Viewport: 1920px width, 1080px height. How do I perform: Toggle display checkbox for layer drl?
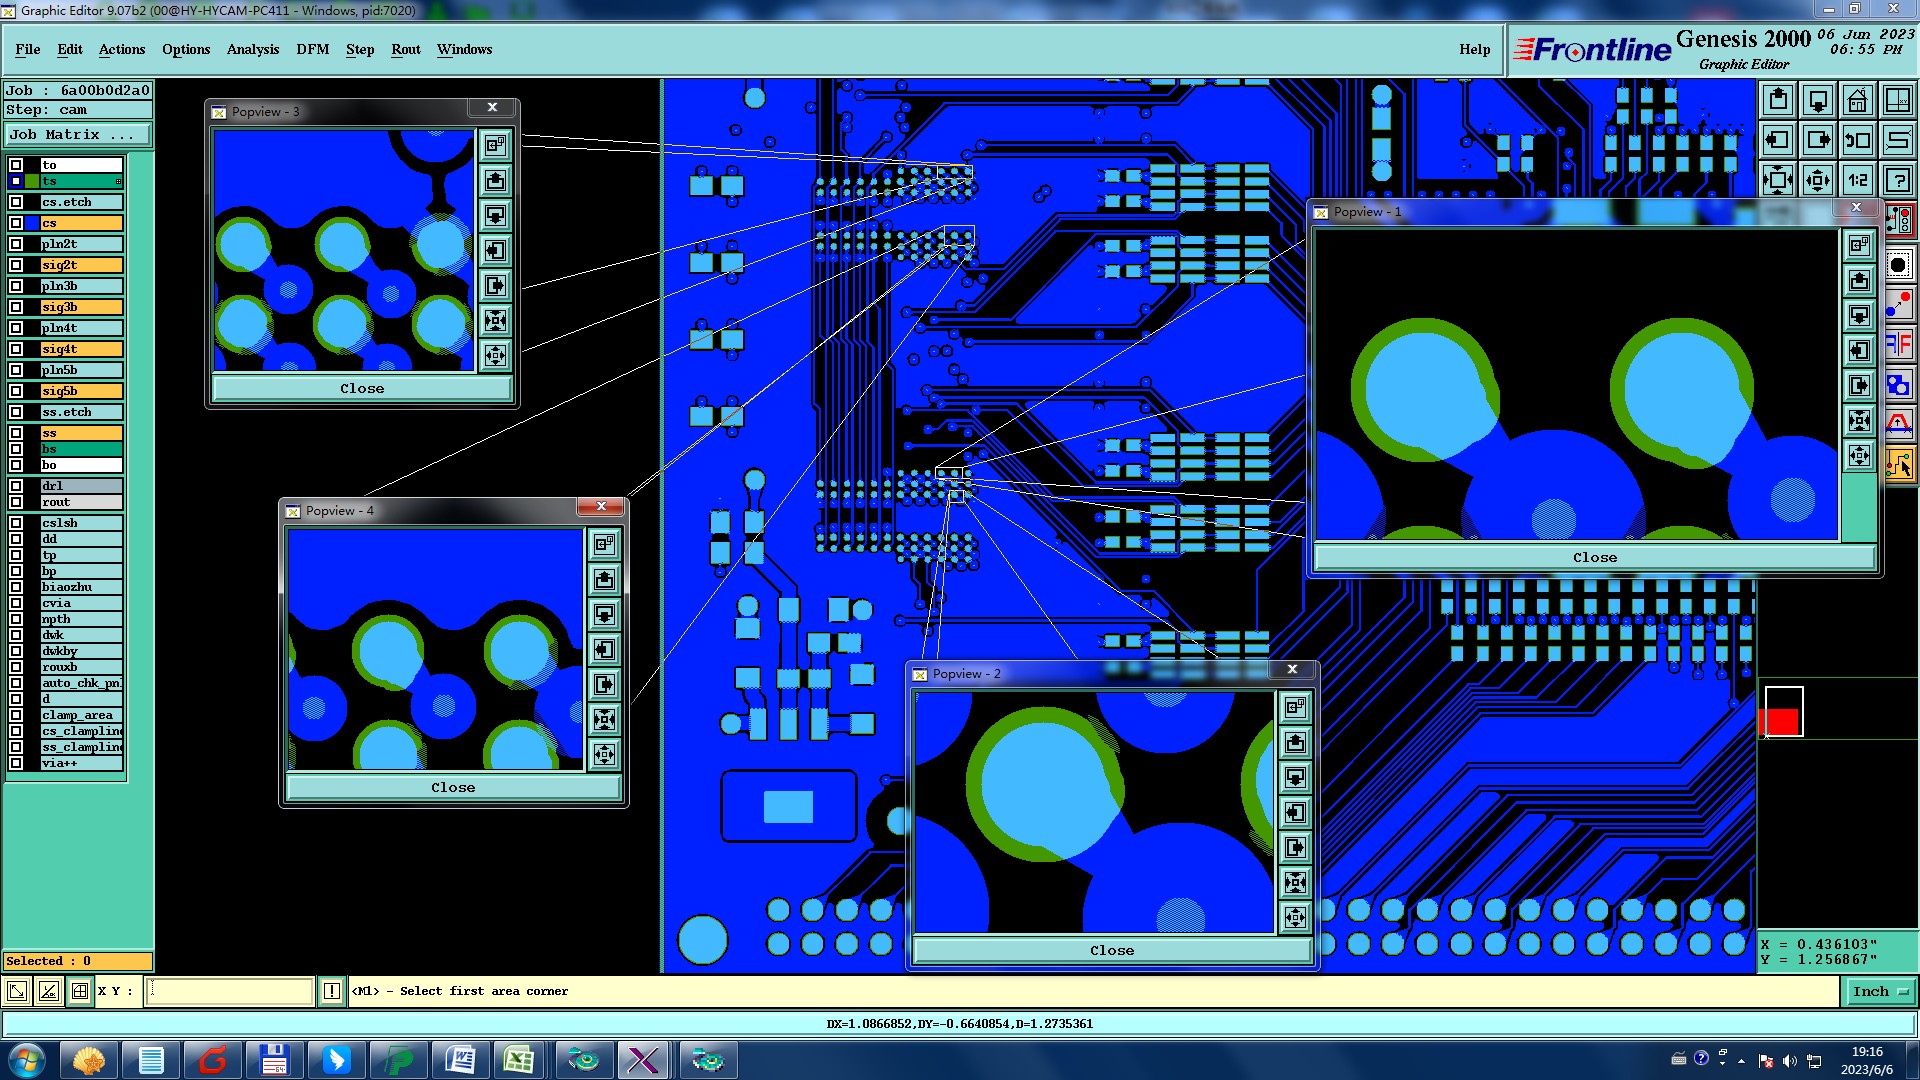[16, 486]
